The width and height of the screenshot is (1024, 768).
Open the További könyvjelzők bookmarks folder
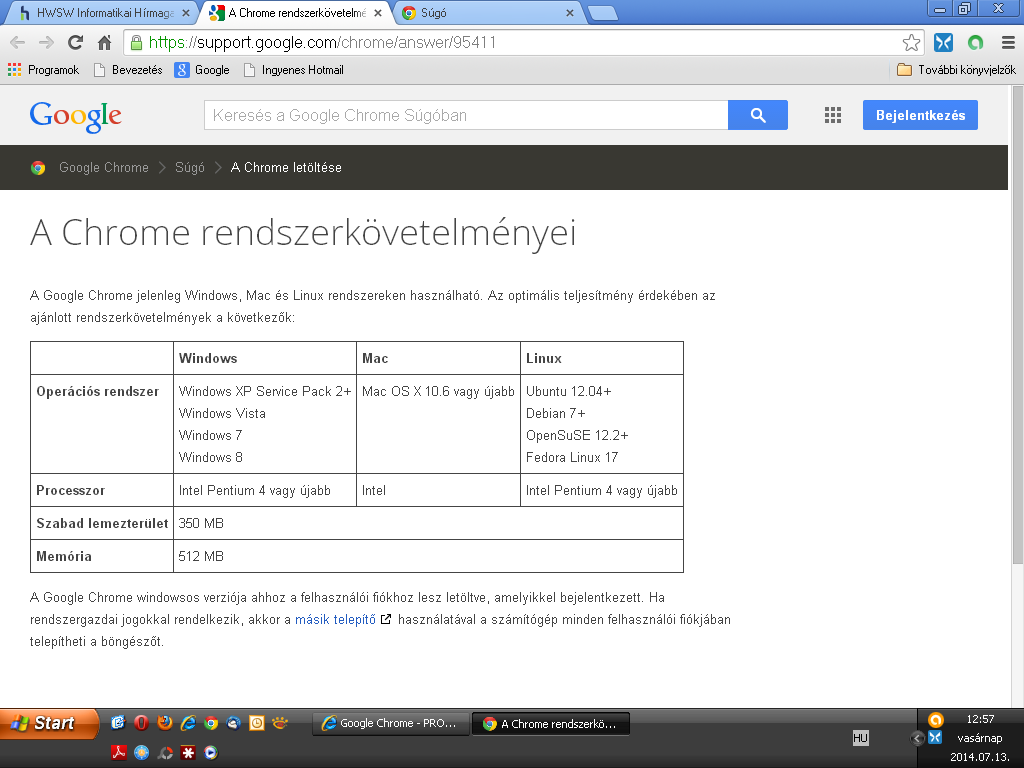click(x=956, y=70)
